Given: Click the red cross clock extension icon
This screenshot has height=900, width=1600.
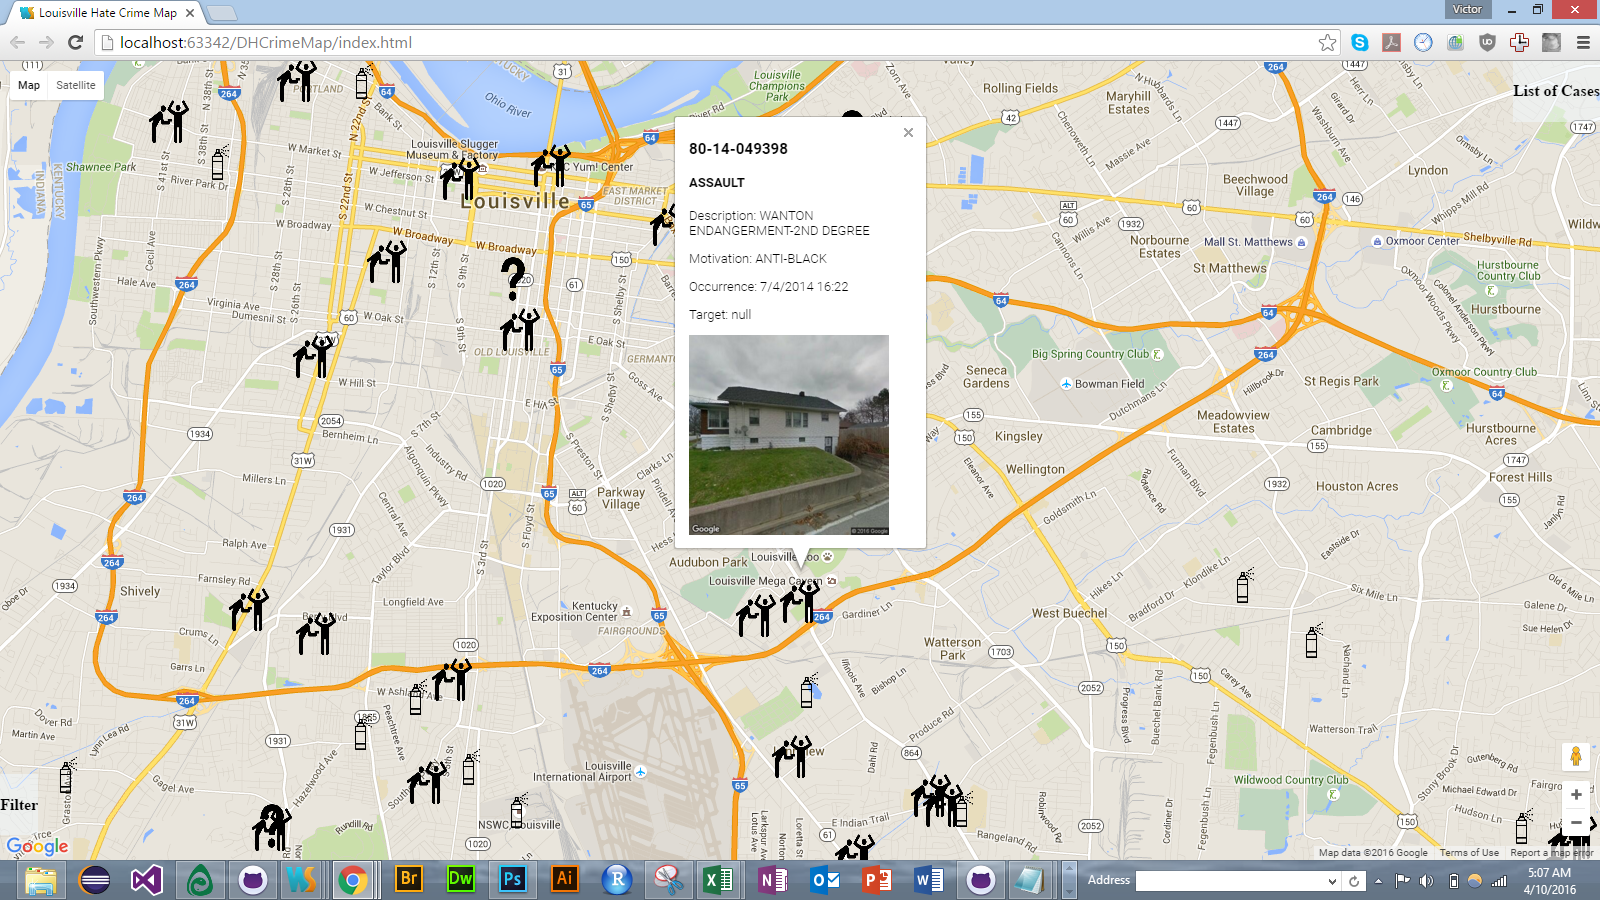Looking at the screenshot, I should click(1519, 42).
